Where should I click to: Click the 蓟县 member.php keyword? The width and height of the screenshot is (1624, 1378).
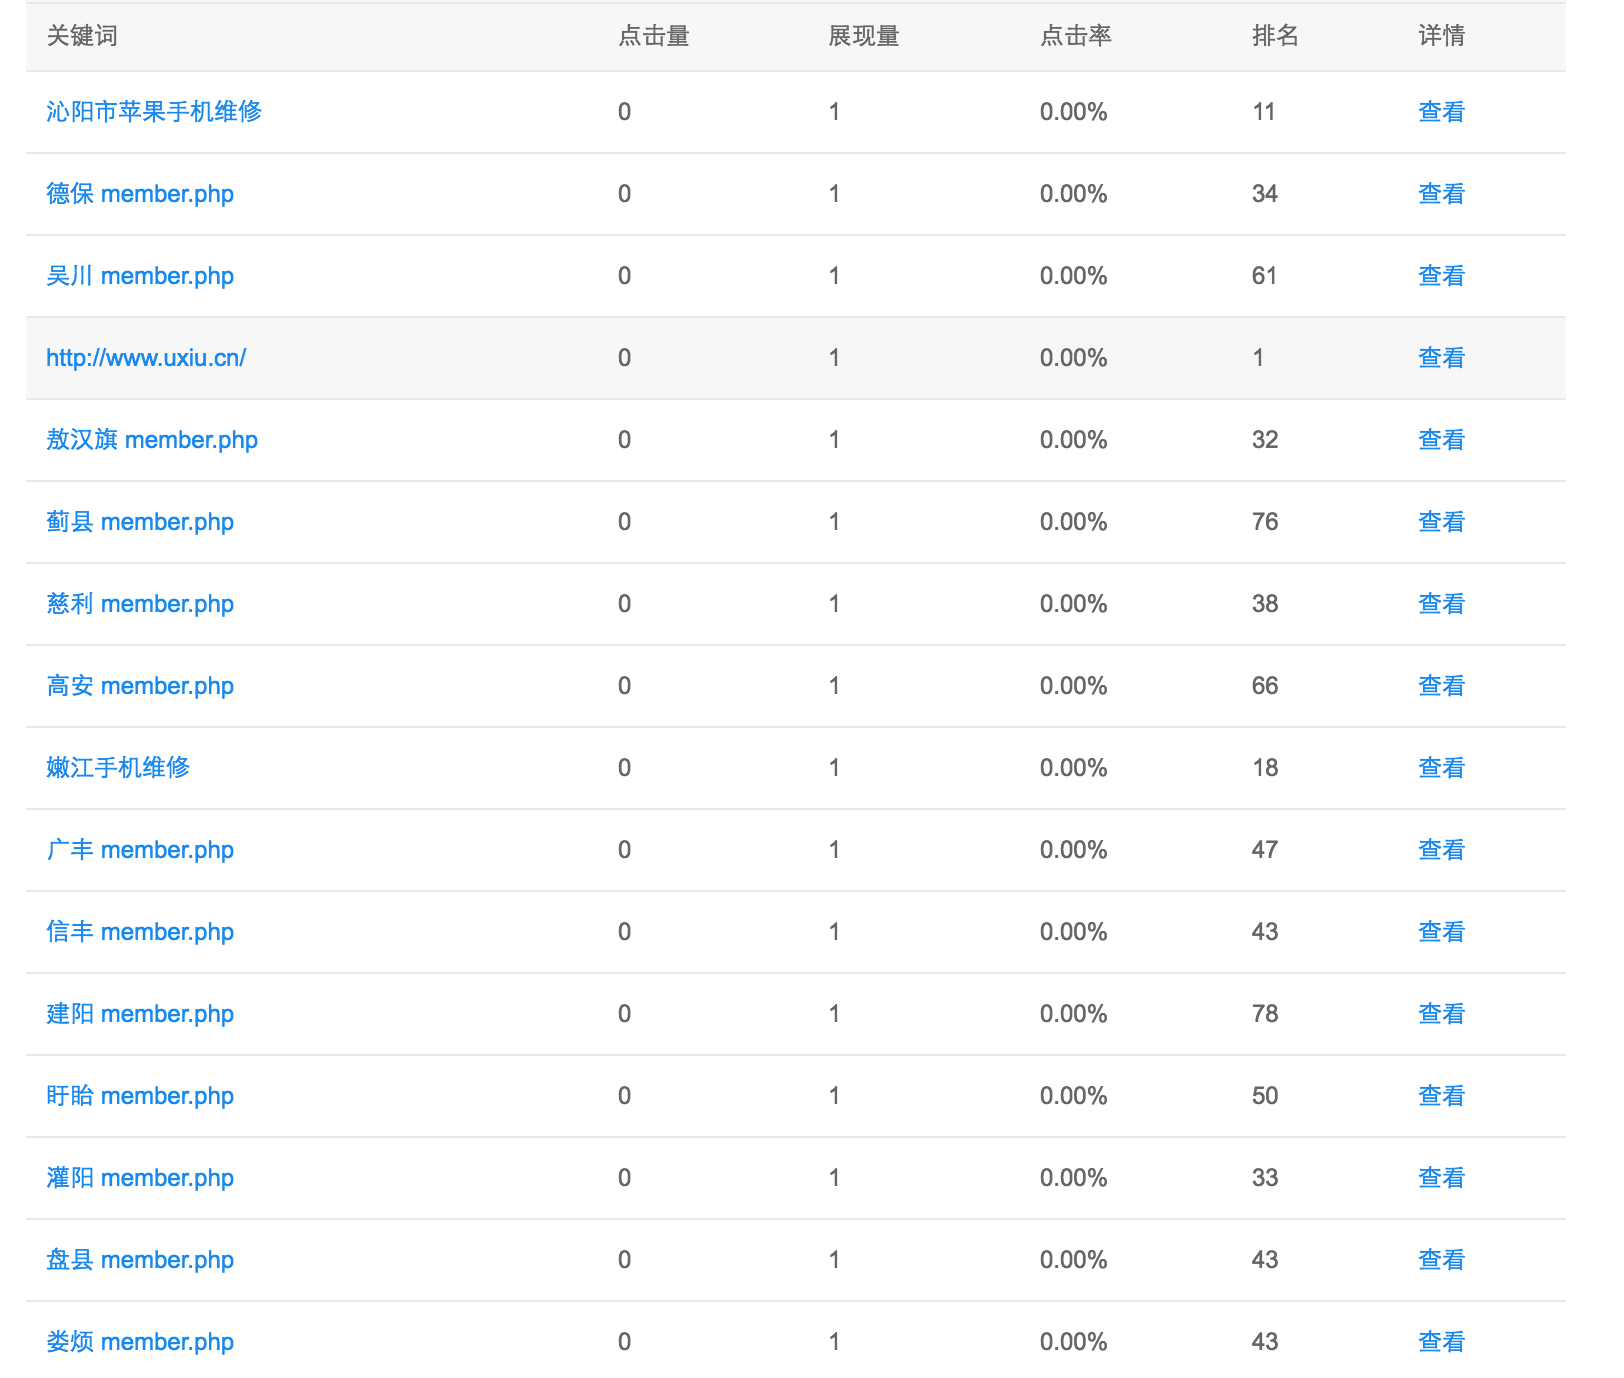pyautogui.click(x=140, y=522)
